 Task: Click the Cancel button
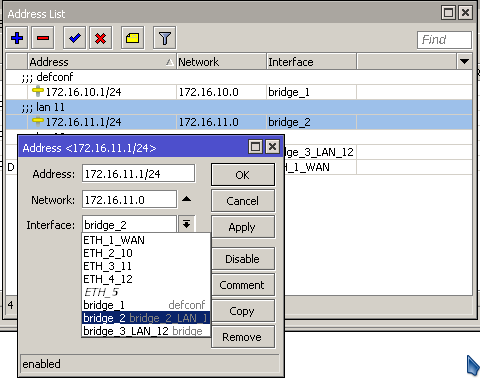[243, 201]
